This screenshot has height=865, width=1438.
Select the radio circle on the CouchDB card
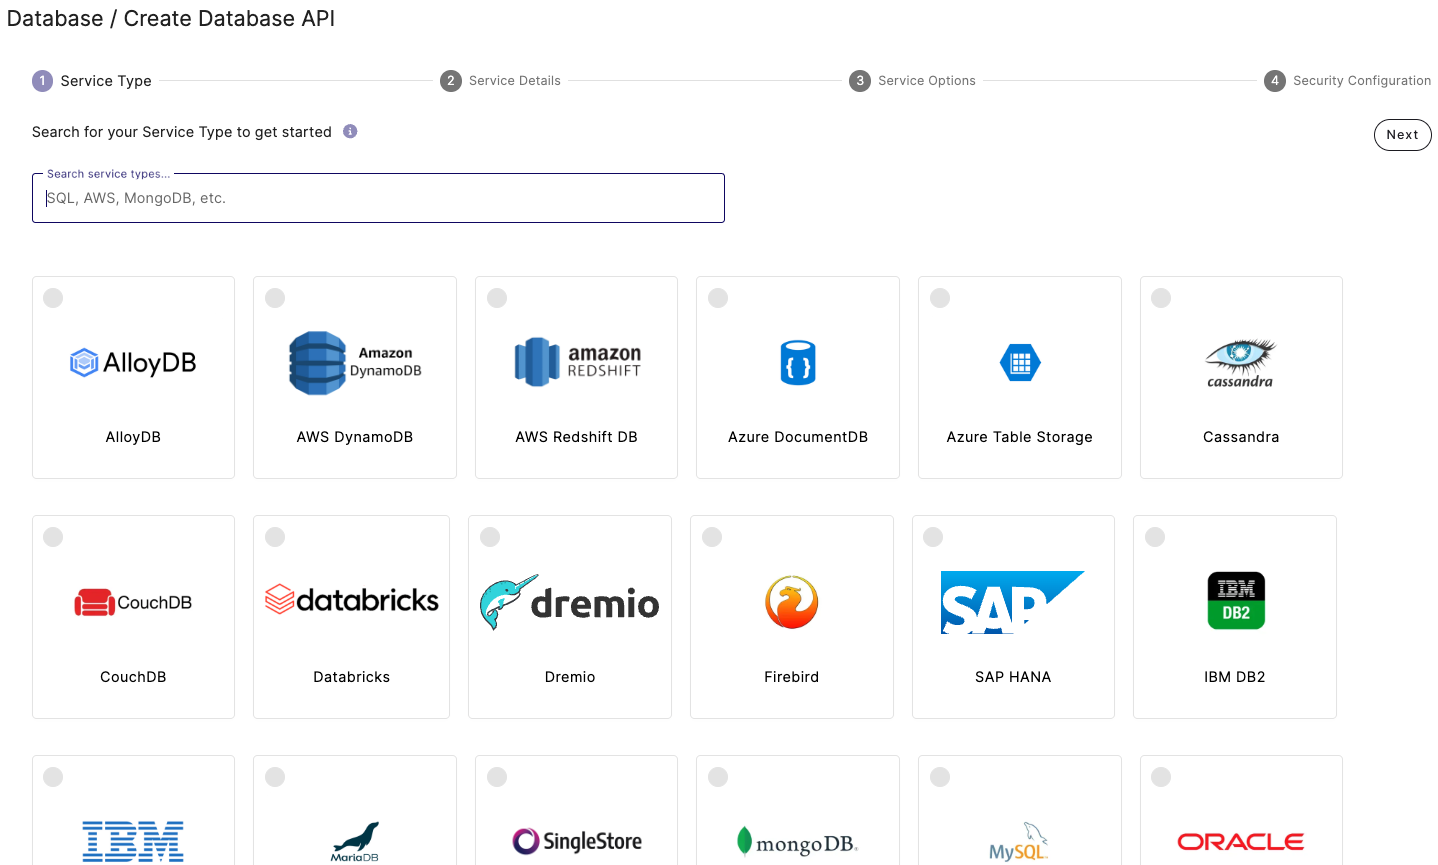point(53,536)
